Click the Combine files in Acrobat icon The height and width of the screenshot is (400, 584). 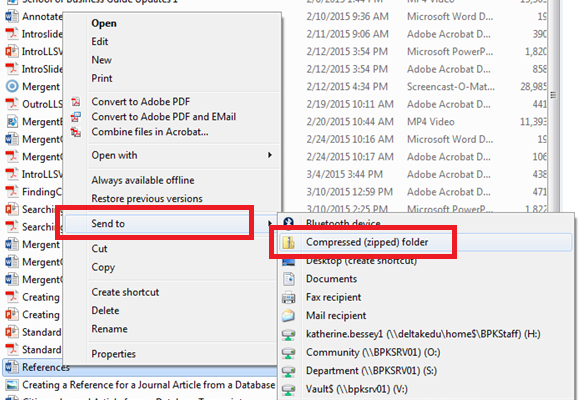[76, 132]
